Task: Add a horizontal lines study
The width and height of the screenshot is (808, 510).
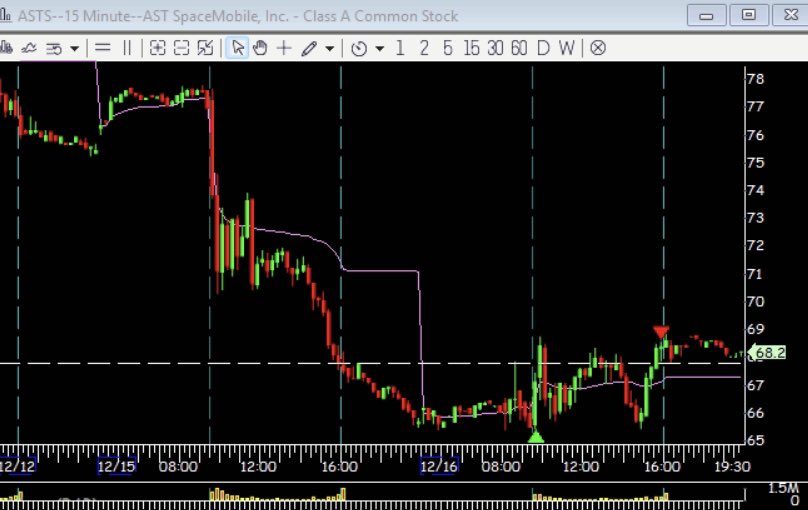Action: (x=103, y=48)
